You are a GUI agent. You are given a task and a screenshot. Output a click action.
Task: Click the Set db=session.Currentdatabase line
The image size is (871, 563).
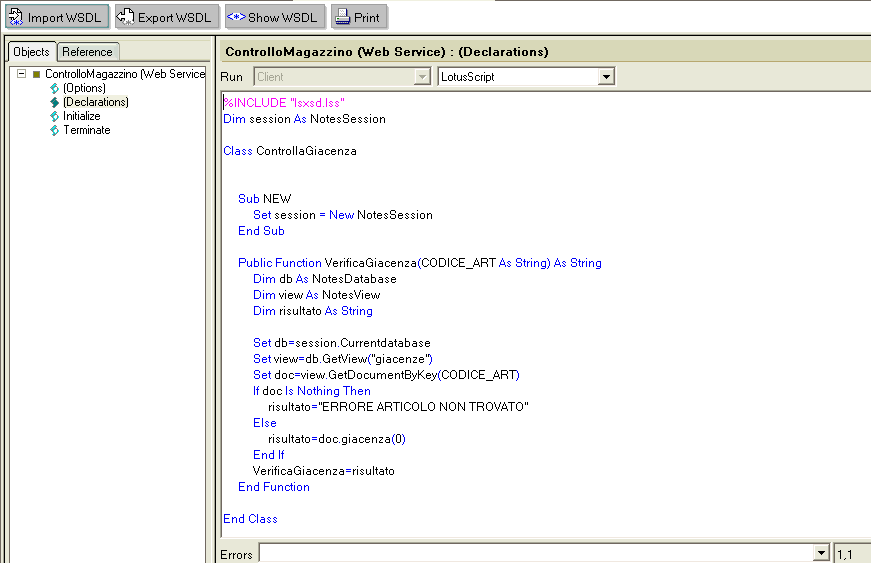point(342,343)
